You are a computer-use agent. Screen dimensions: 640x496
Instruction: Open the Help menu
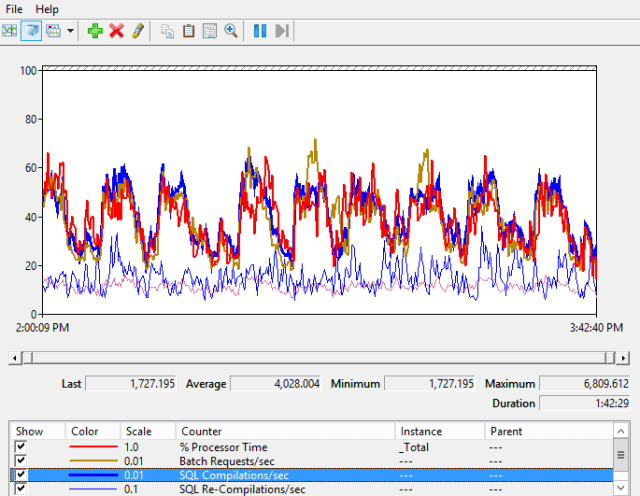click(47, 9)
